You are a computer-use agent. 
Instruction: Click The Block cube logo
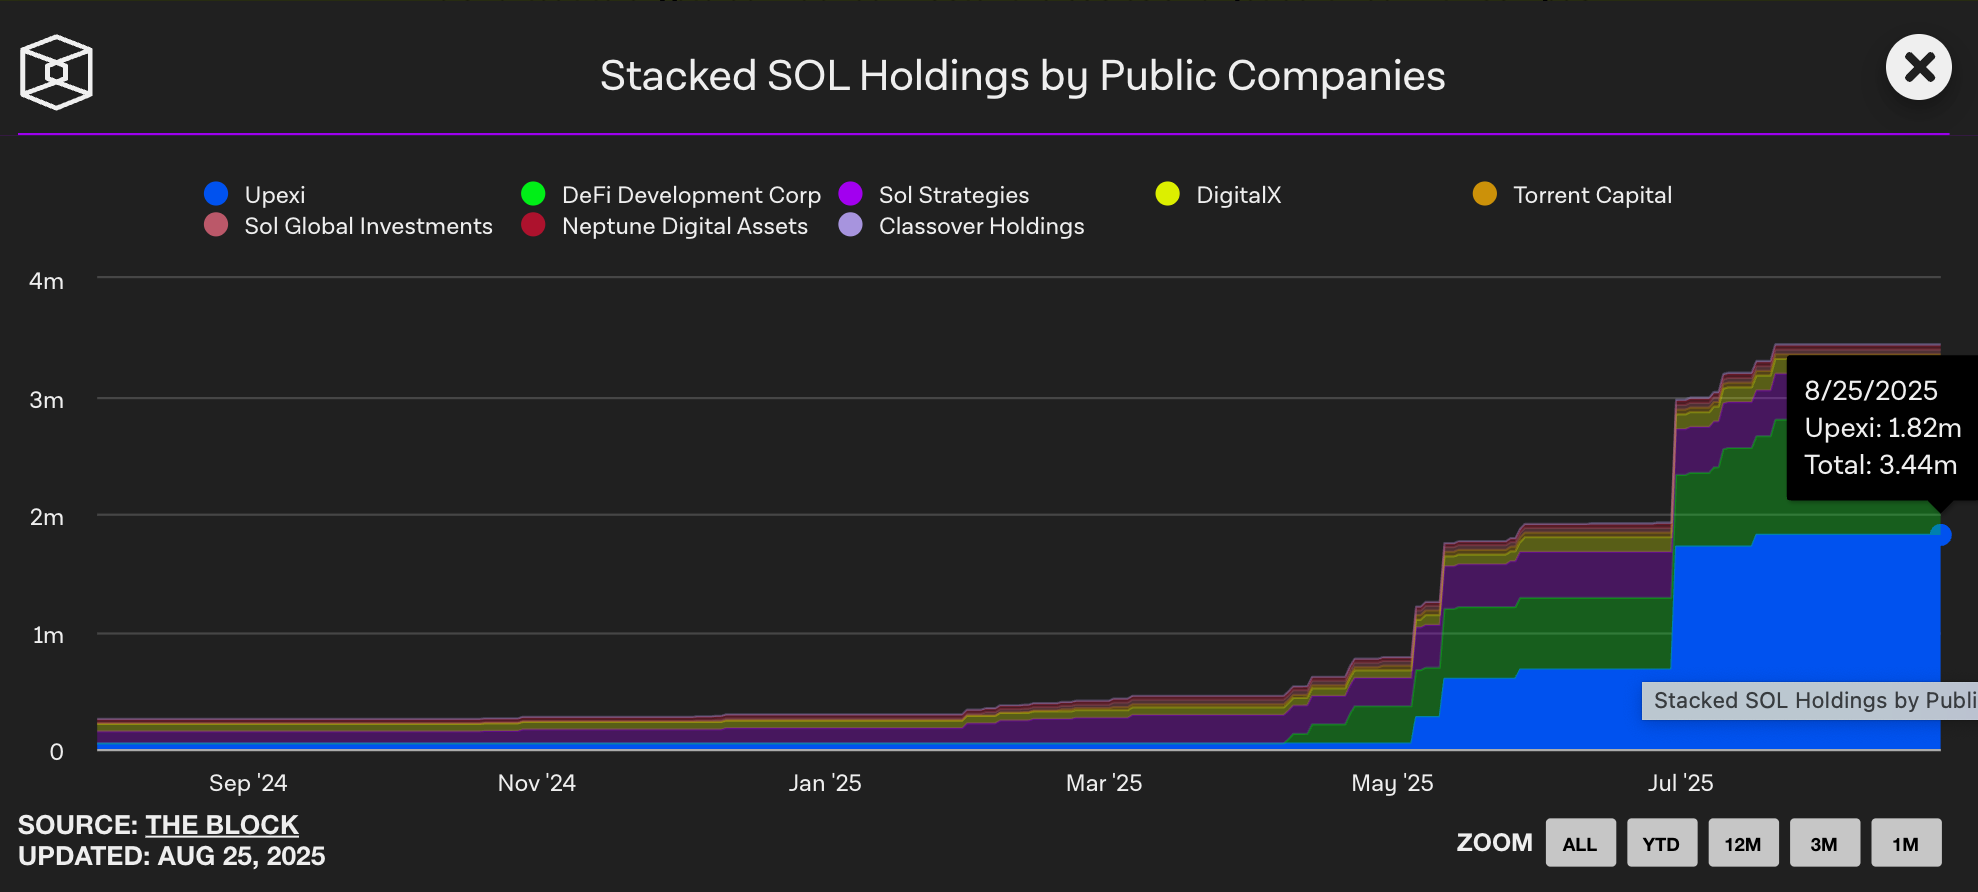click(56, 72)
